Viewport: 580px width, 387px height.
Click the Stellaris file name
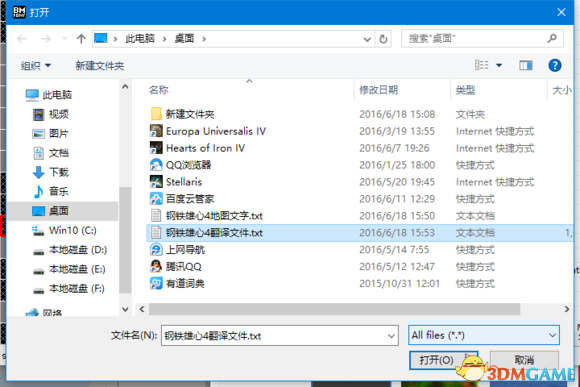[184, 182]
